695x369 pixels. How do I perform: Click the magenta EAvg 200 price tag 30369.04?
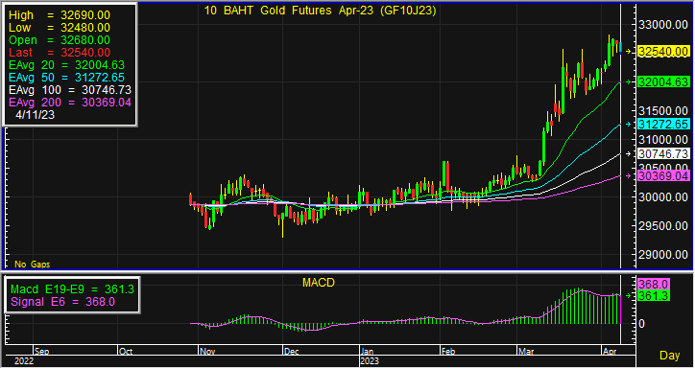[663, 176]
